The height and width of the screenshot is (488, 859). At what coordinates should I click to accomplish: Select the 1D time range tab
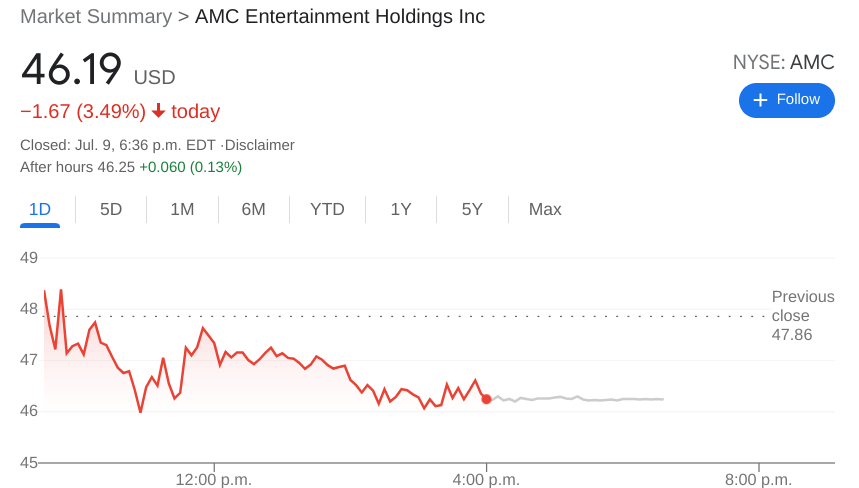pos(40,210)
